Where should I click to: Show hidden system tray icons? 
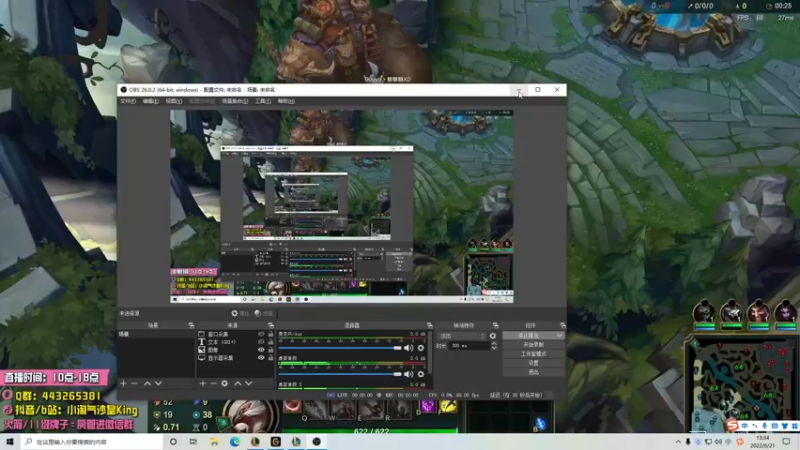pos(678,441)
